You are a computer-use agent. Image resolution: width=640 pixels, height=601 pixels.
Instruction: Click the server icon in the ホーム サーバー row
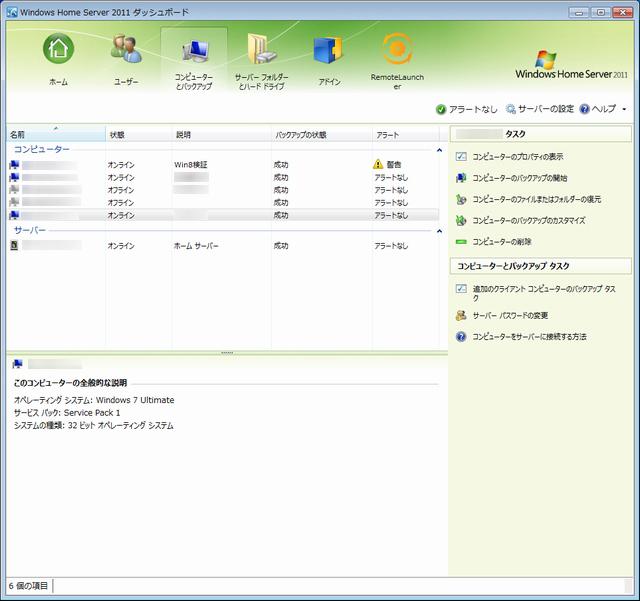[14, 245]
